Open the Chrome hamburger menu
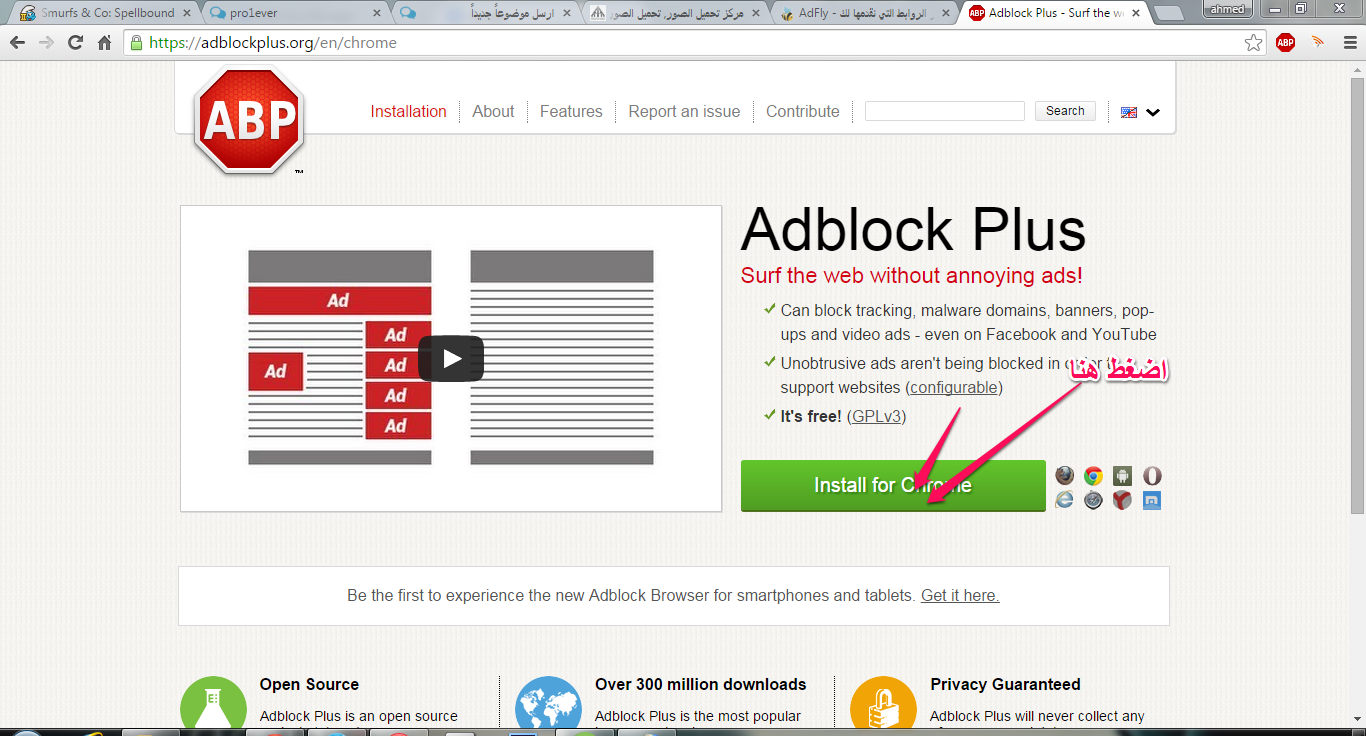The width and height of the screenshot is (1366, 736). pyautogui.click(x=1347, y=43)
